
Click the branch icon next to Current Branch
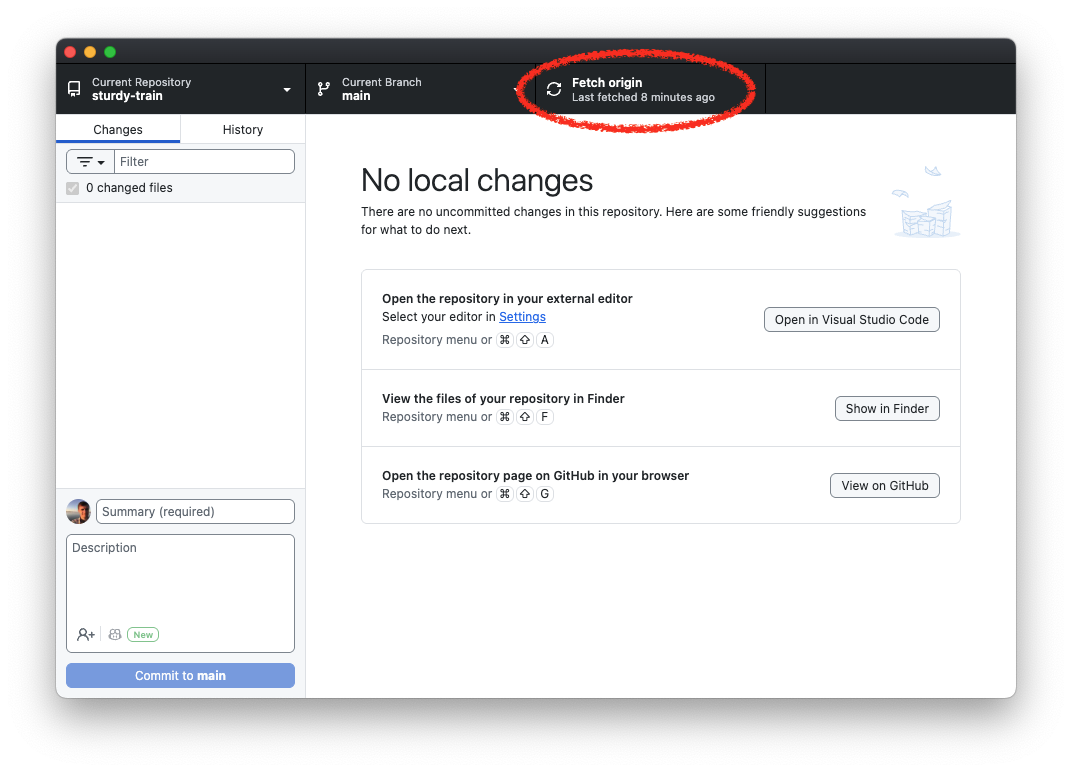pos(324,89)
